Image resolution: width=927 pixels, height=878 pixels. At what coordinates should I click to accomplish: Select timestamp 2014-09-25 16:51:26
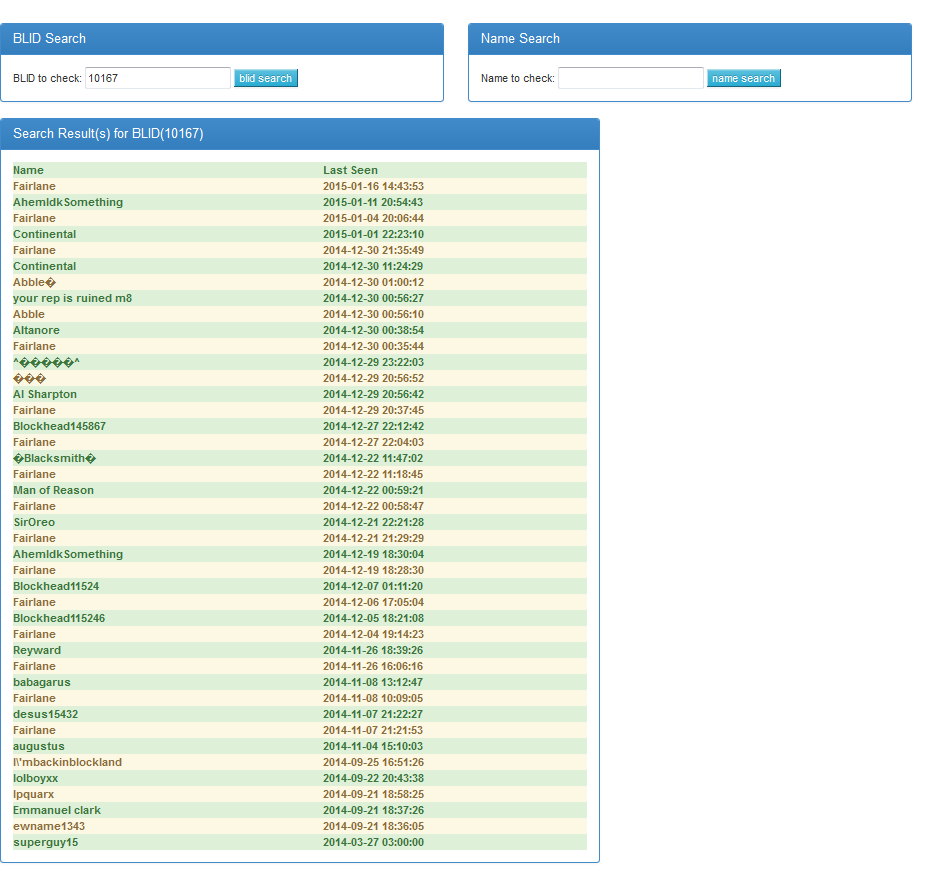click(373, 762)
